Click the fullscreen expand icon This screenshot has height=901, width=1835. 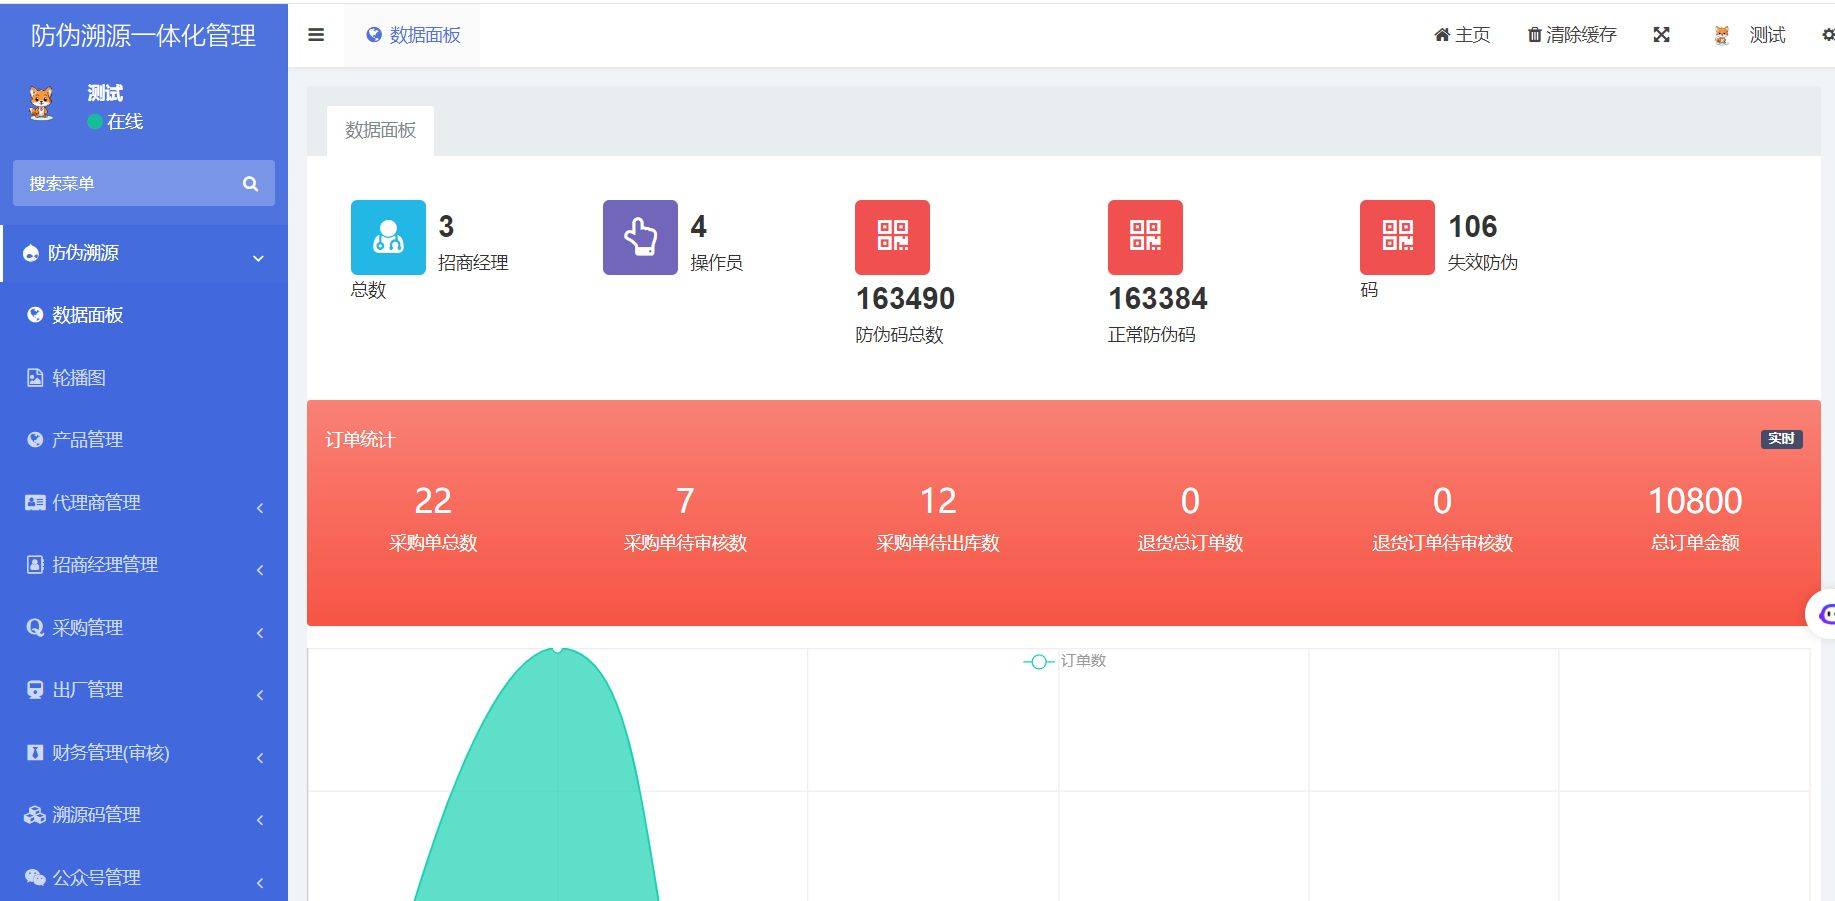tap(1661, 35)
